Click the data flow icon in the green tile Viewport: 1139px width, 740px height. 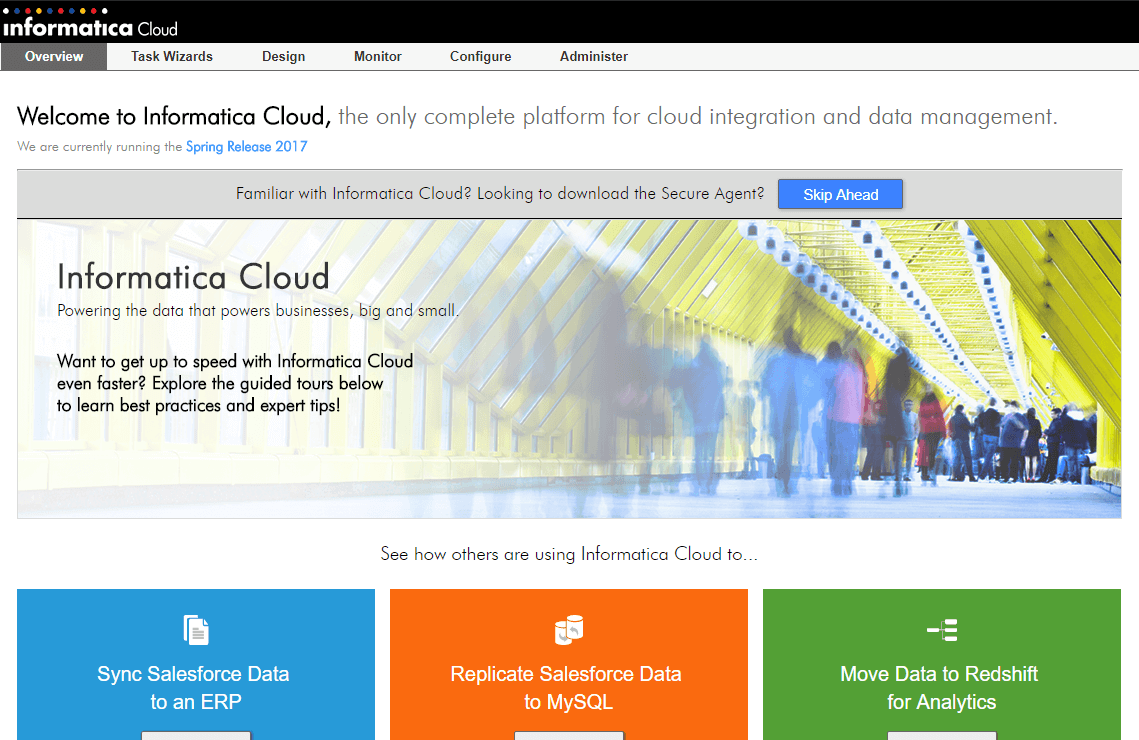click(x=941, y=630)
